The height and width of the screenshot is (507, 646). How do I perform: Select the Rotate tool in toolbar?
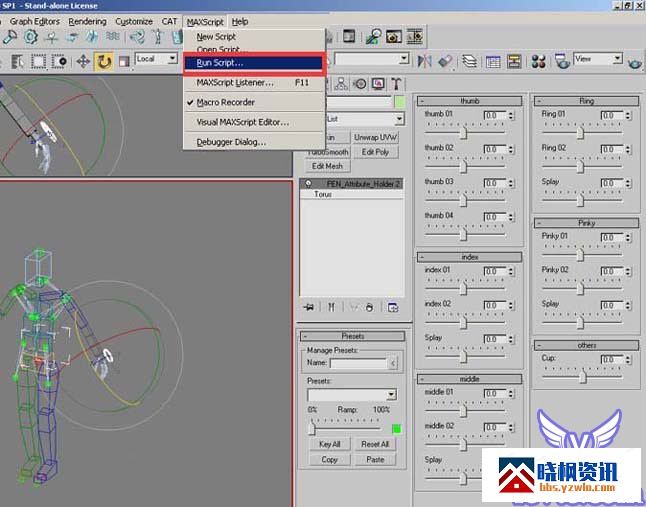click(104, 62)
